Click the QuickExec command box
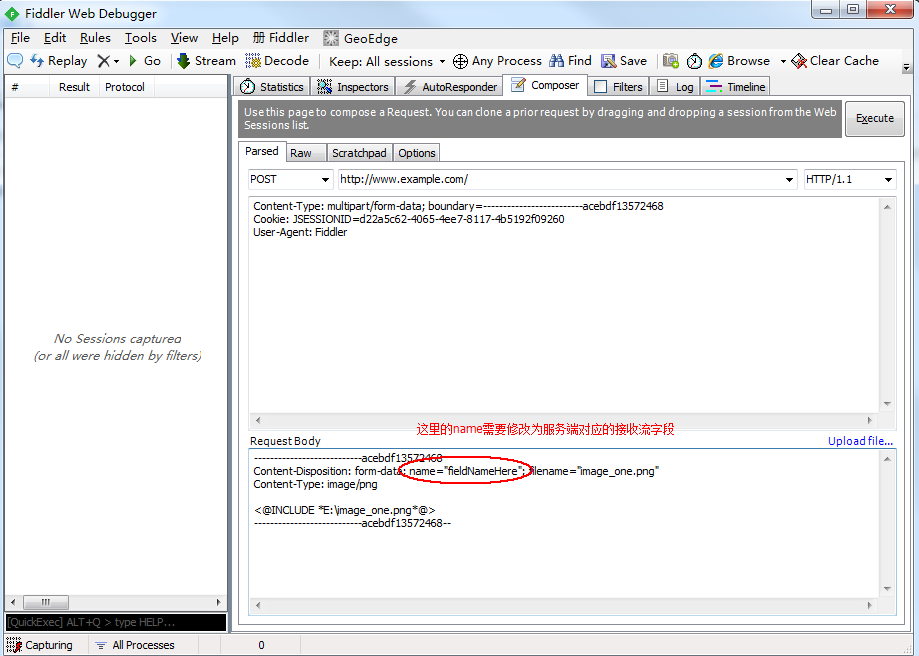 pos(115,622)
